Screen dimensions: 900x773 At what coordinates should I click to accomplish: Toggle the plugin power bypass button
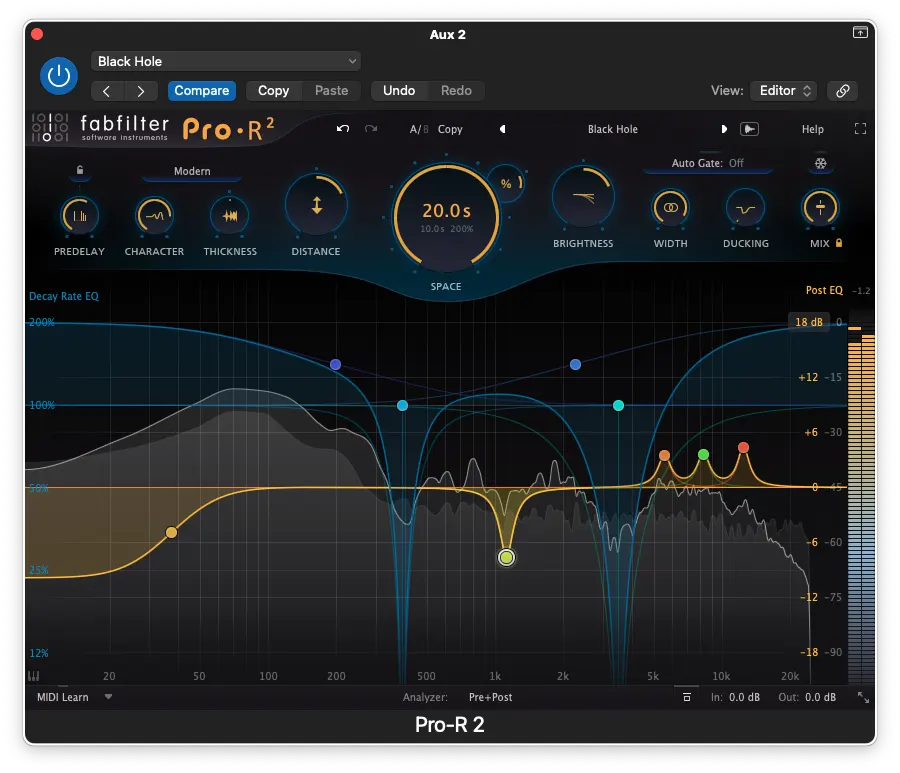(59, 76)
